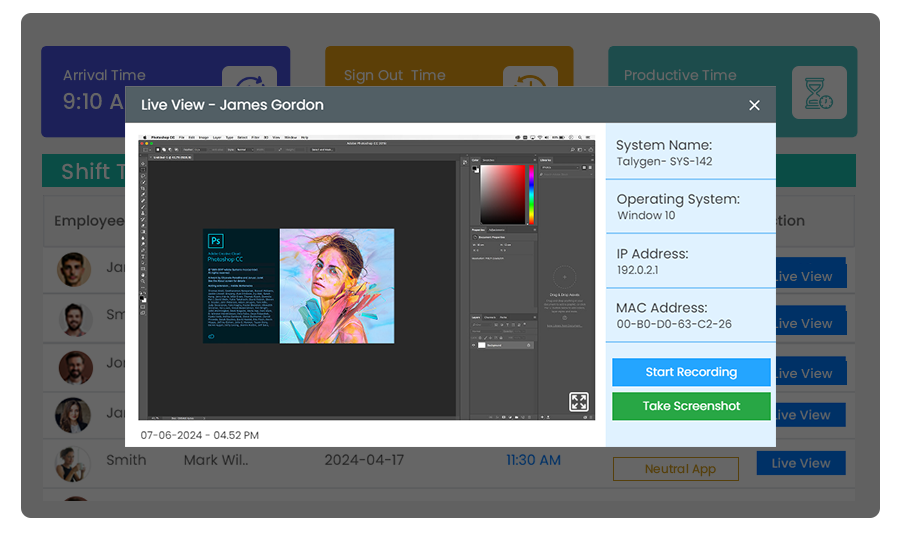Click the 11:30 AM time link
900x534 pixels.
click(x=532, y=460)
